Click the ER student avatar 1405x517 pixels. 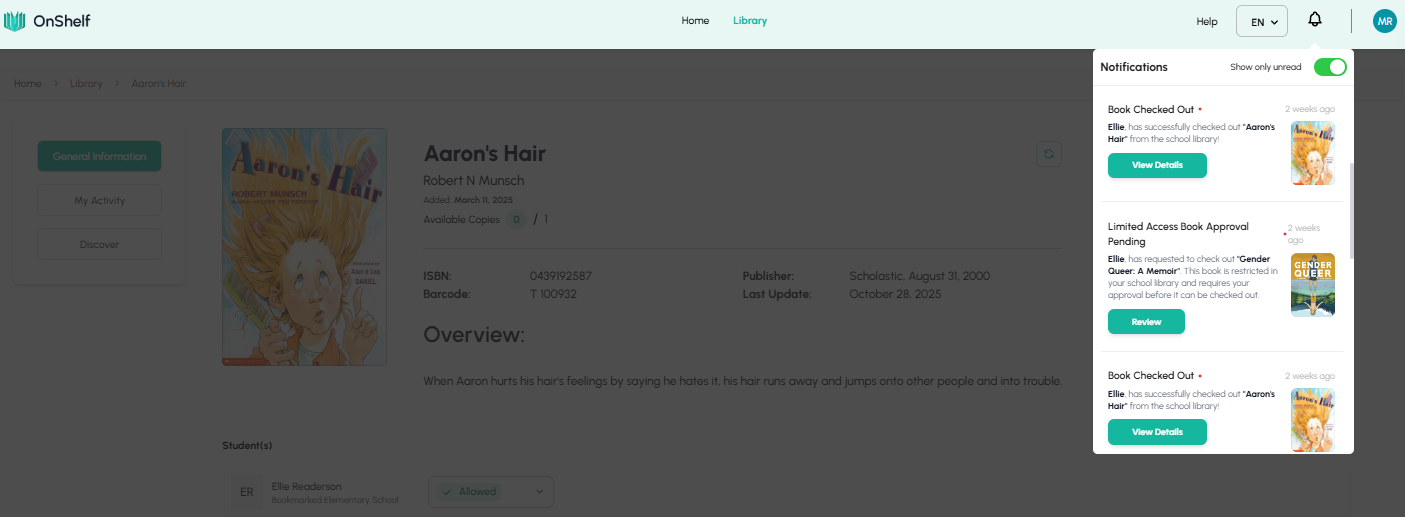pos(246,492)
